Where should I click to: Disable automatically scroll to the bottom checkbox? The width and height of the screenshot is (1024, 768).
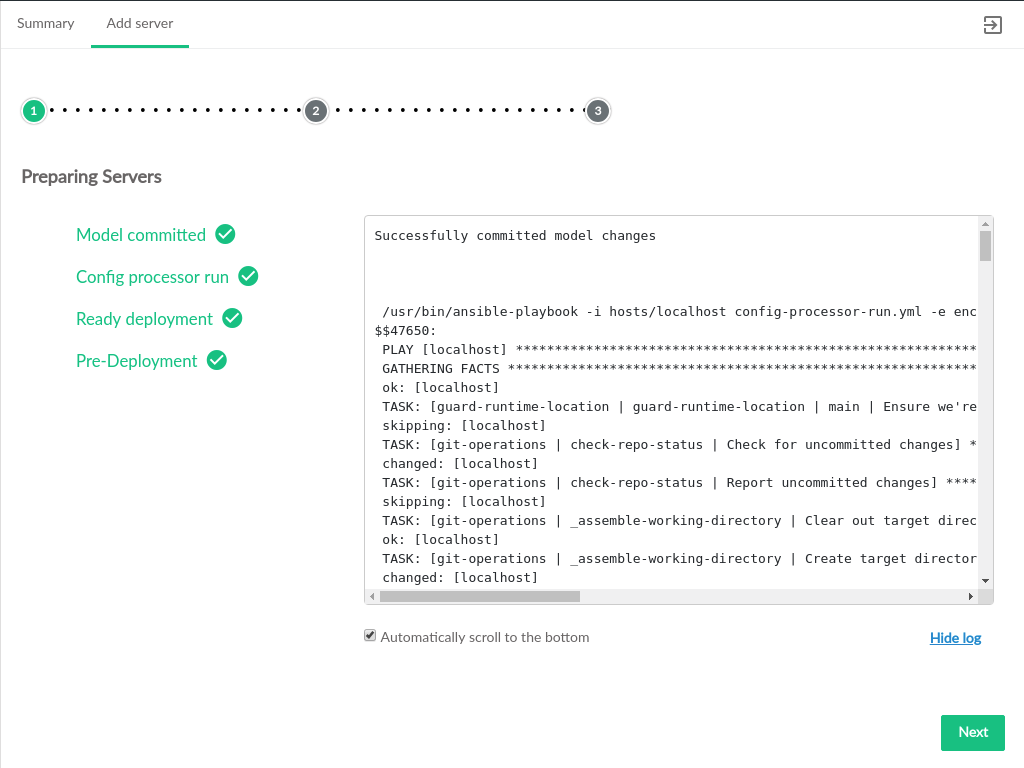[370, 635]
